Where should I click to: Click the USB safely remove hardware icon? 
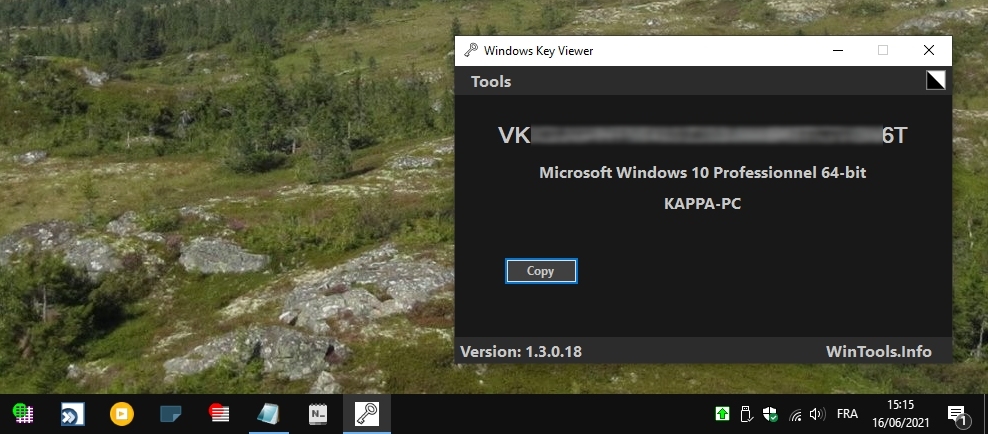click(x=745, y=414)
